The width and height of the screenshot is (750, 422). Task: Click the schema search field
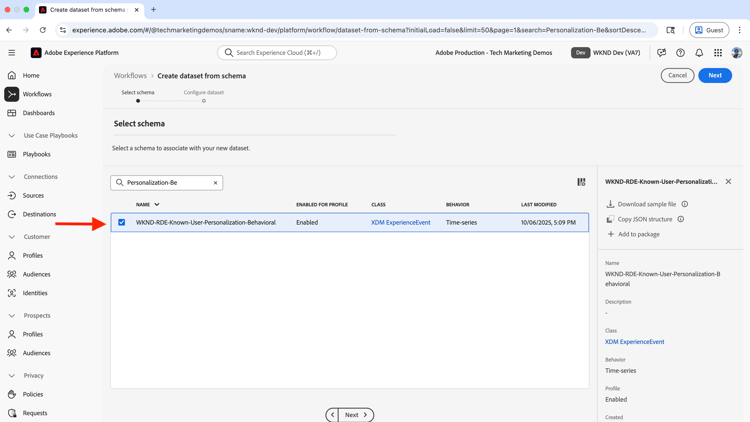[166, 183]
